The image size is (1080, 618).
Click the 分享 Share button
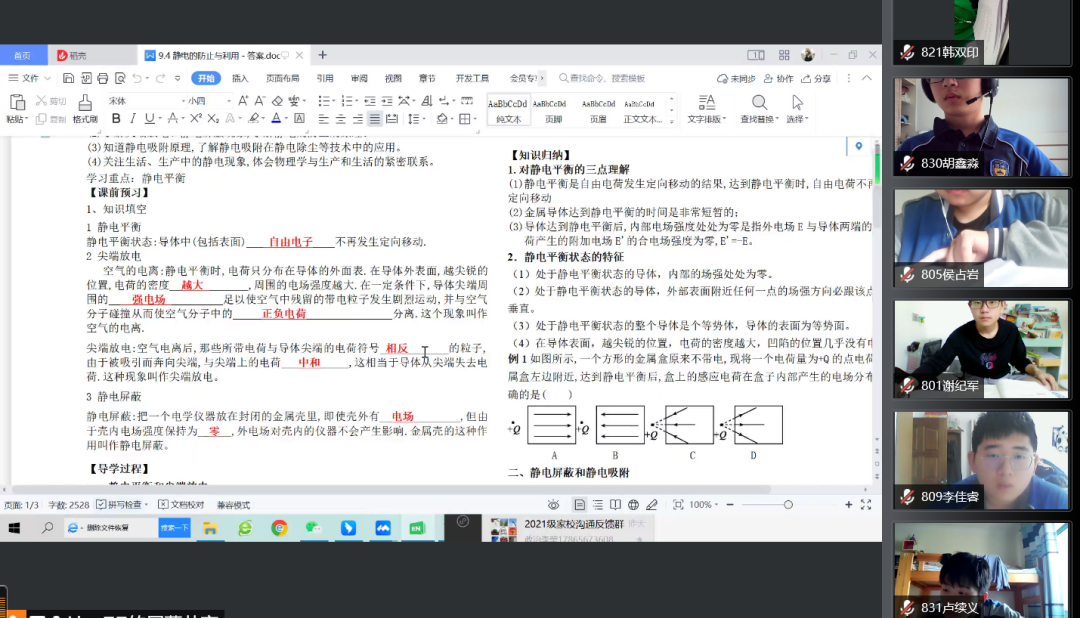(x=816, y=78)
